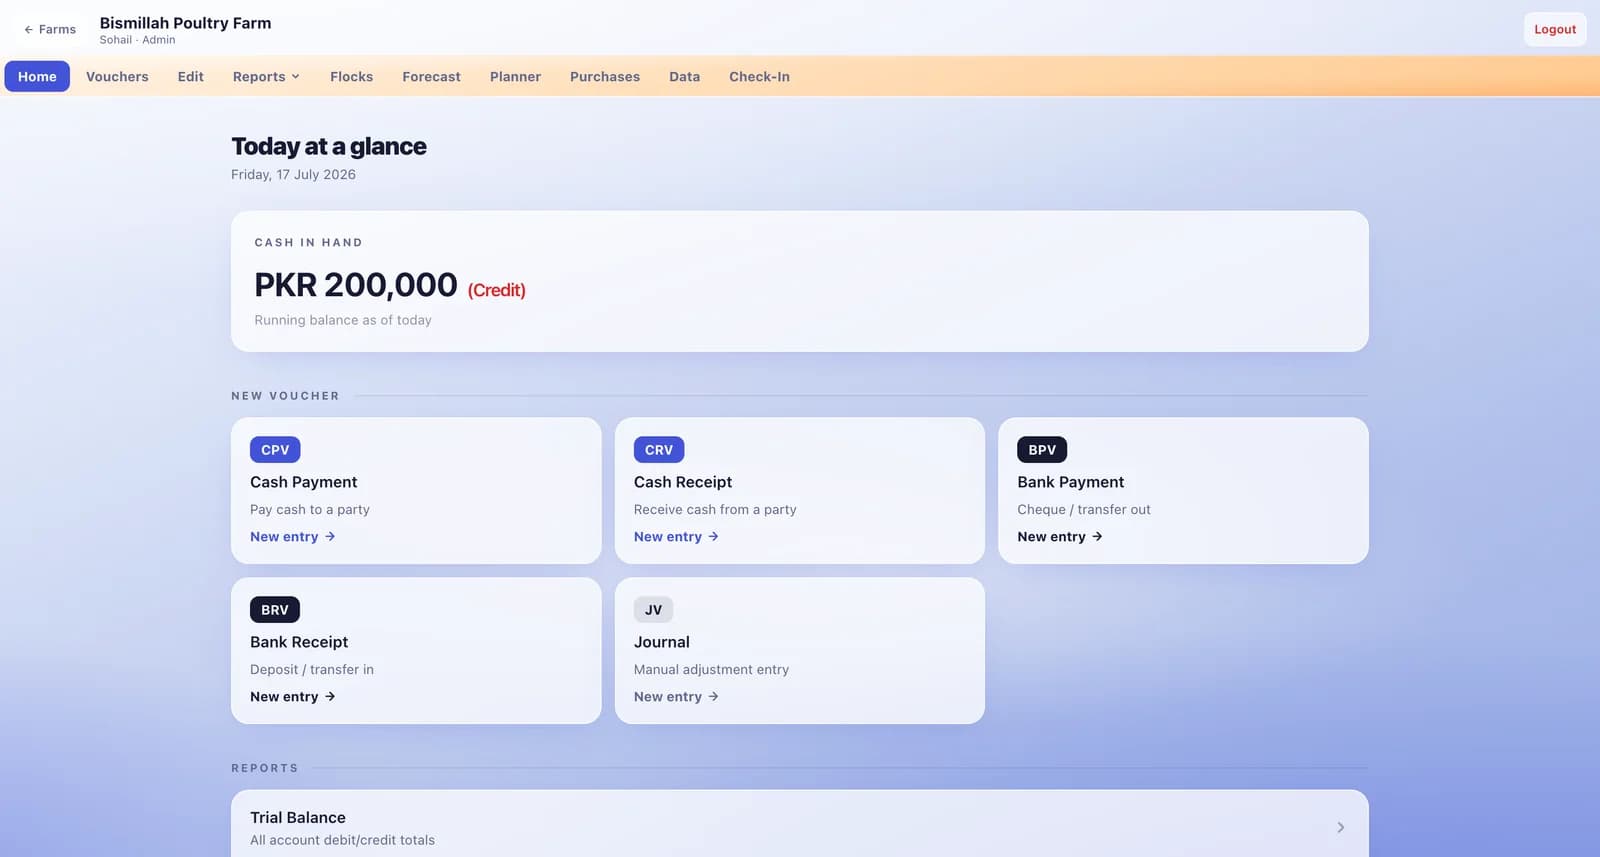Click the Cash Receipt card title

(683, 482)
